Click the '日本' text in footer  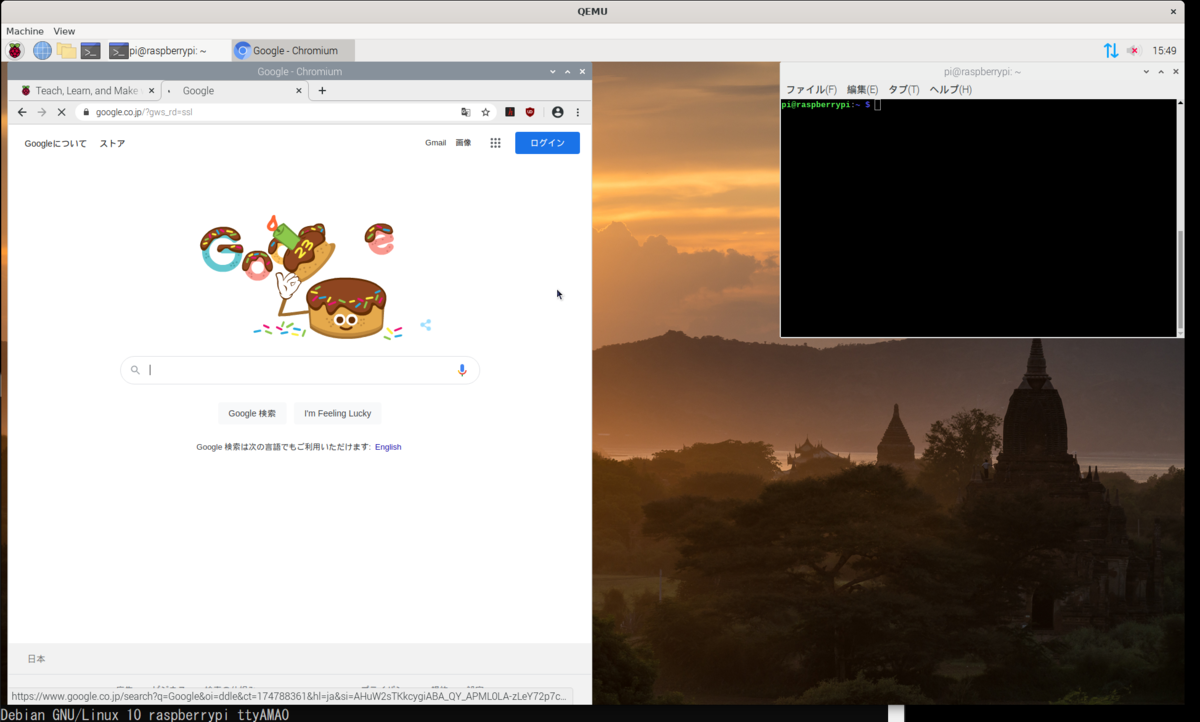click(x=36, y=659)
